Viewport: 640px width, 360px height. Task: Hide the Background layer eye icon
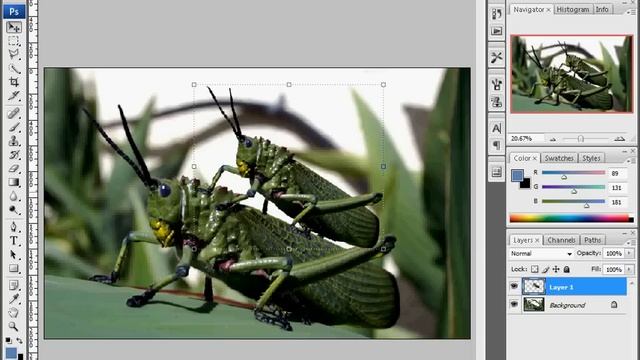(x=514, y=304)
